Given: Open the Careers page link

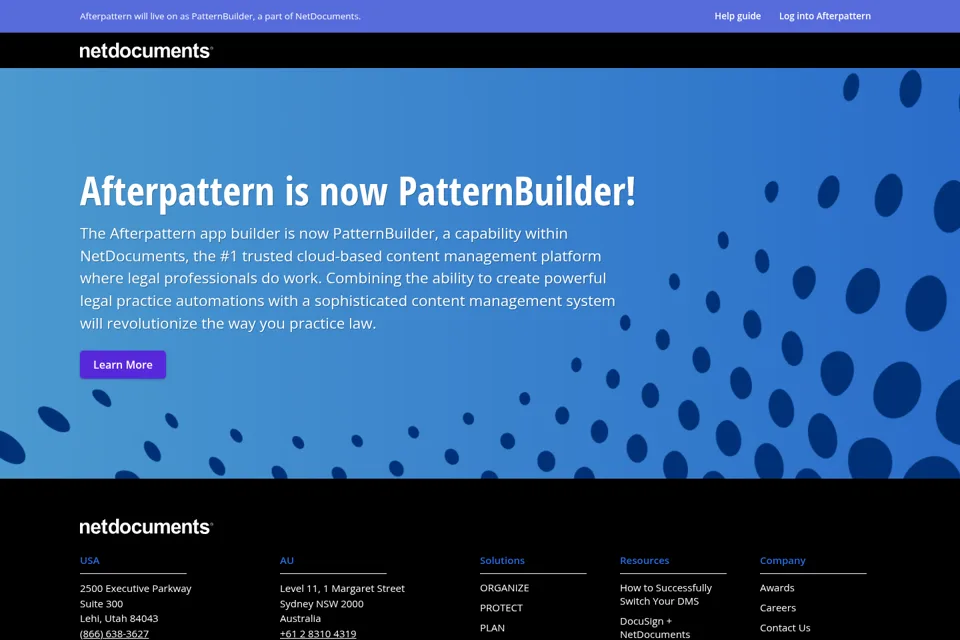Looking at the screenshot, I should pos(778,608).
